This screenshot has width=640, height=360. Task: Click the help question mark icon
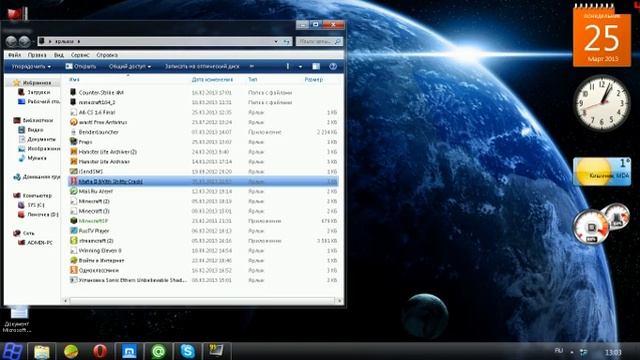click(333, 67)
